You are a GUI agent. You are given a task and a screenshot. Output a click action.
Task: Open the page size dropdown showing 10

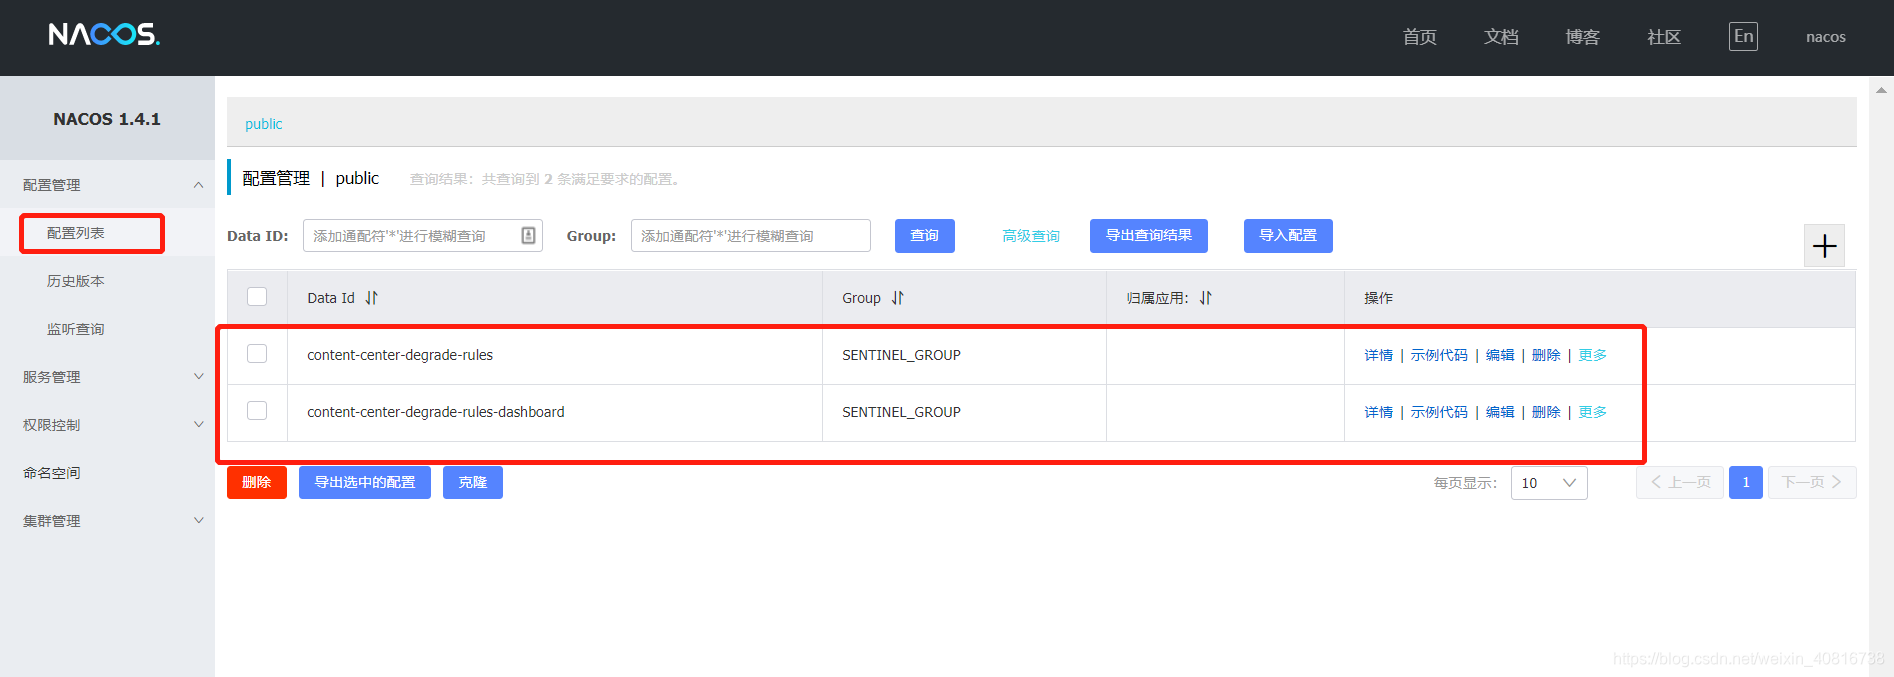1549,483
